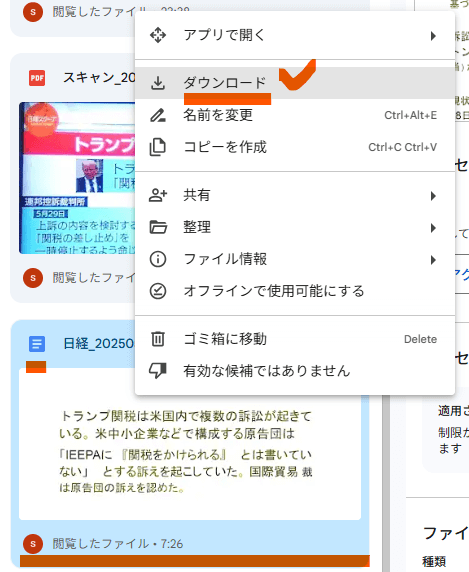
Task: Click the 'アプリで開く' move-arrows icon
Action: click(158, 35)
